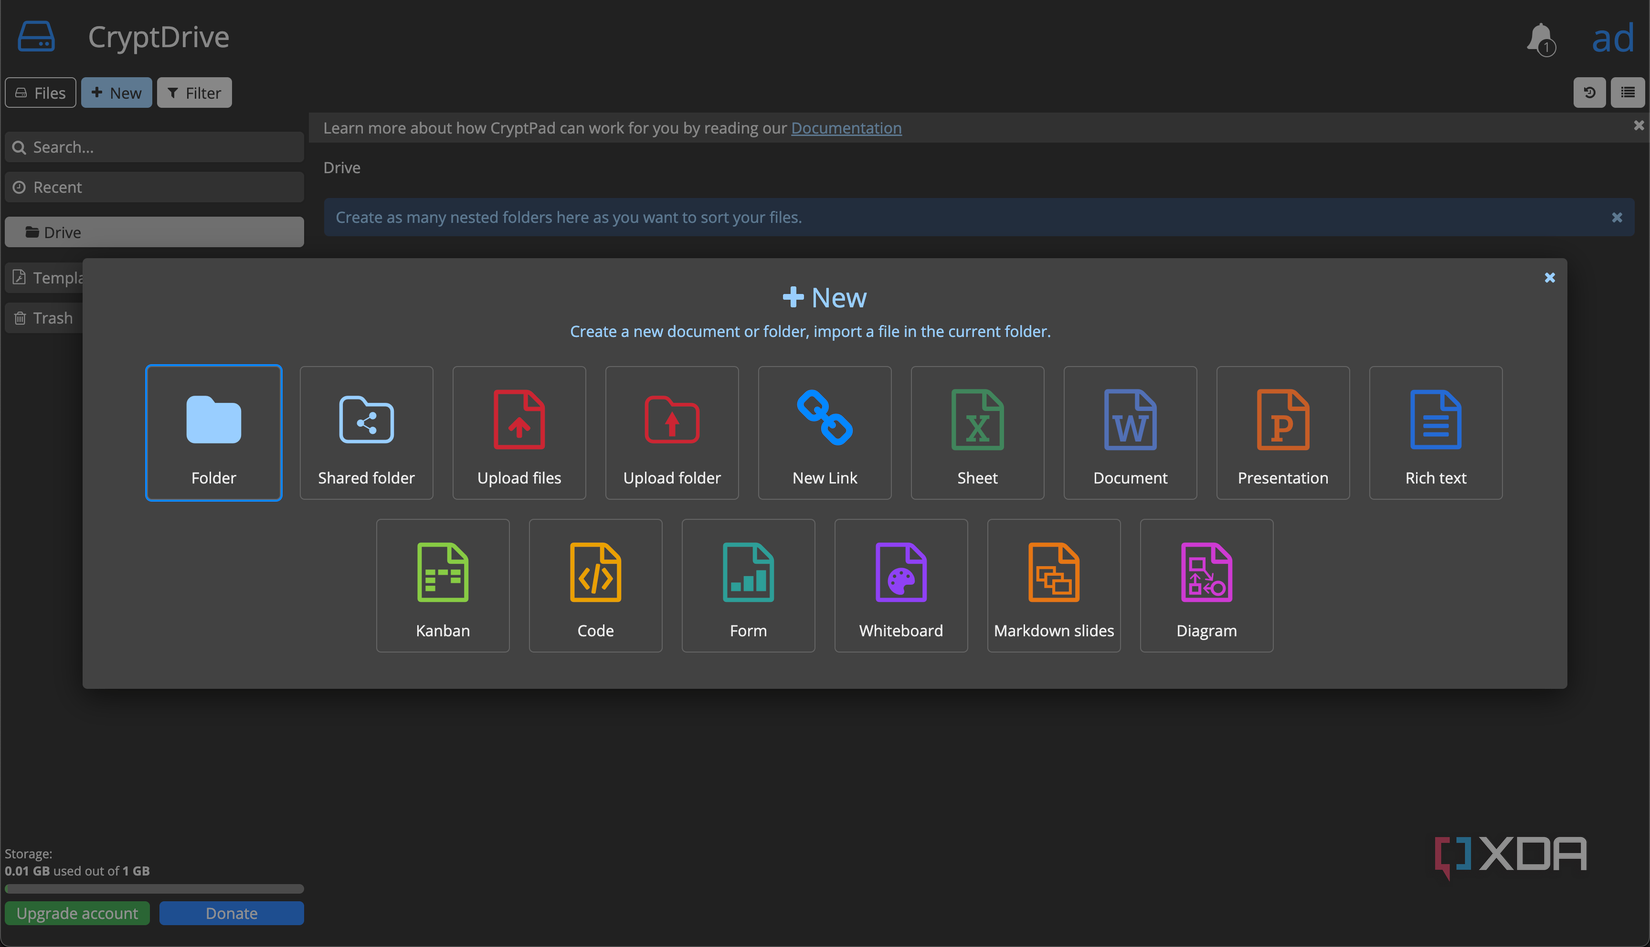Choose the Rich text document type

point(1435,432)
